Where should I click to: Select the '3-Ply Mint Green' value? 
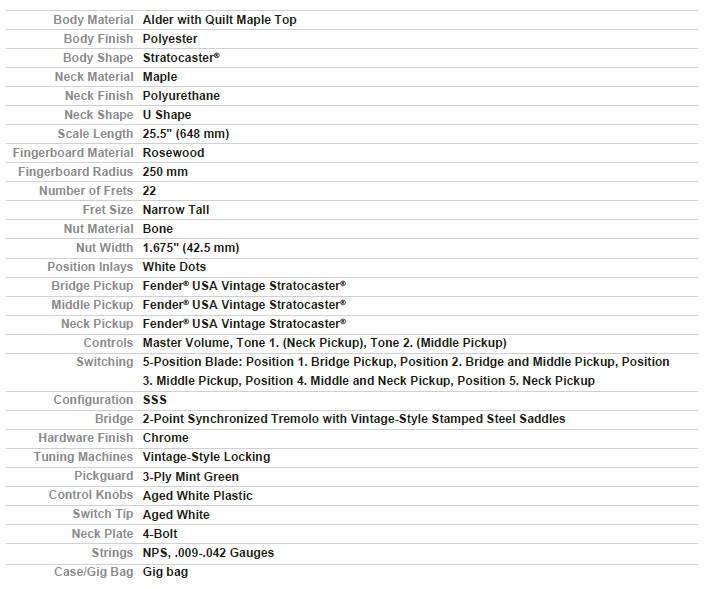tap(190, 478)
